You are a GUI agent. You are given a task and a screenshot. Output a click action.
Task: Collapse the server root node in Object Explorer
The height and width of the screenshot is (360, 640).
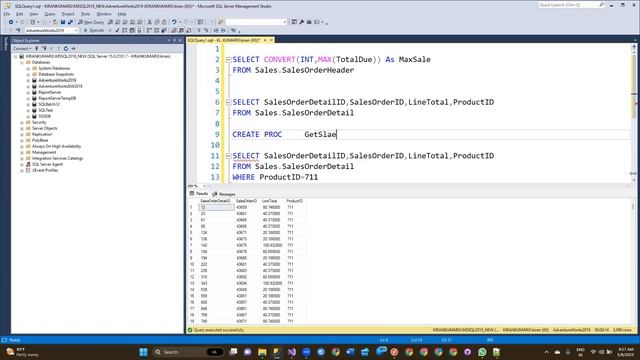16,57
